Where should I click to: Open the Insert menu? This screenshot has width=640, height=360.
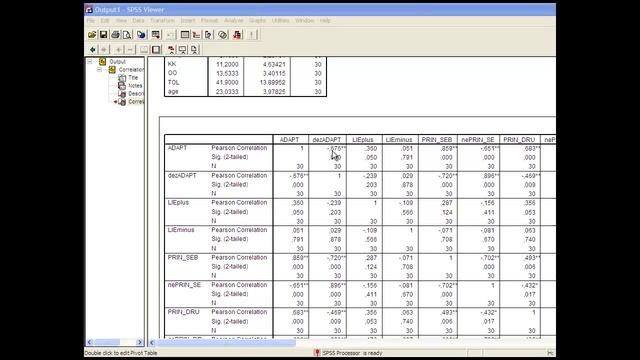tap(188, 20)
